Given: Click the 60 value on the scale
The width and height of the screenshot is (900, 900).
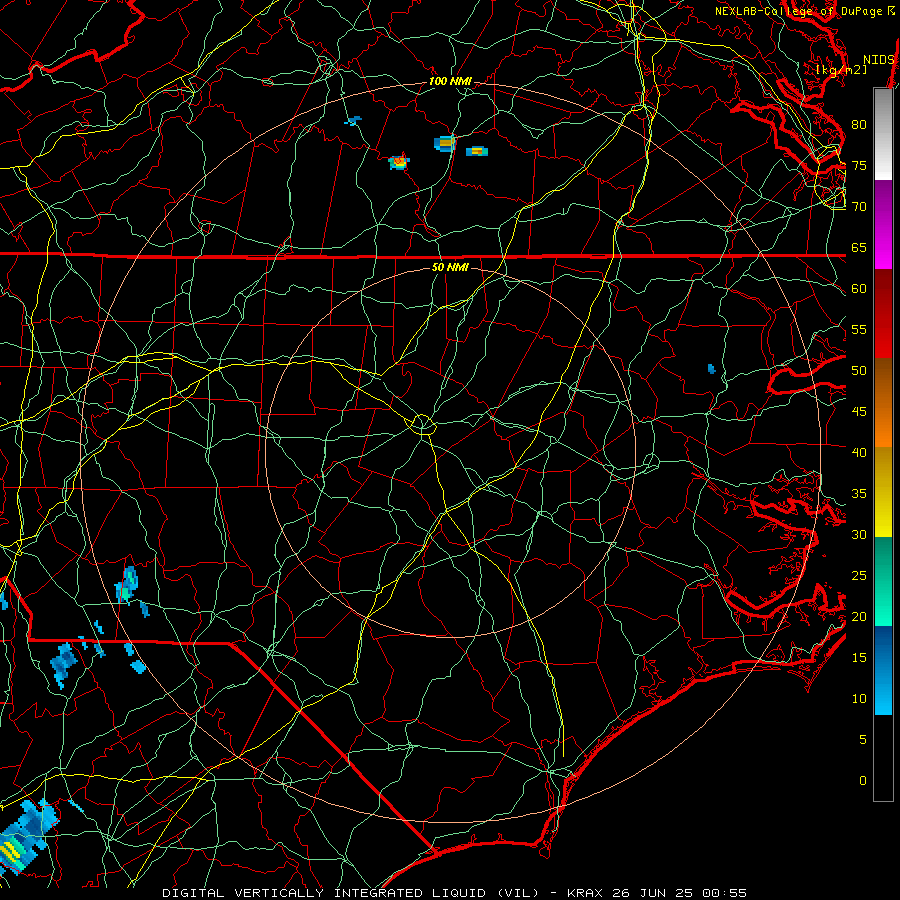Looking at the screenshot, I should click(x=859, y=289).
